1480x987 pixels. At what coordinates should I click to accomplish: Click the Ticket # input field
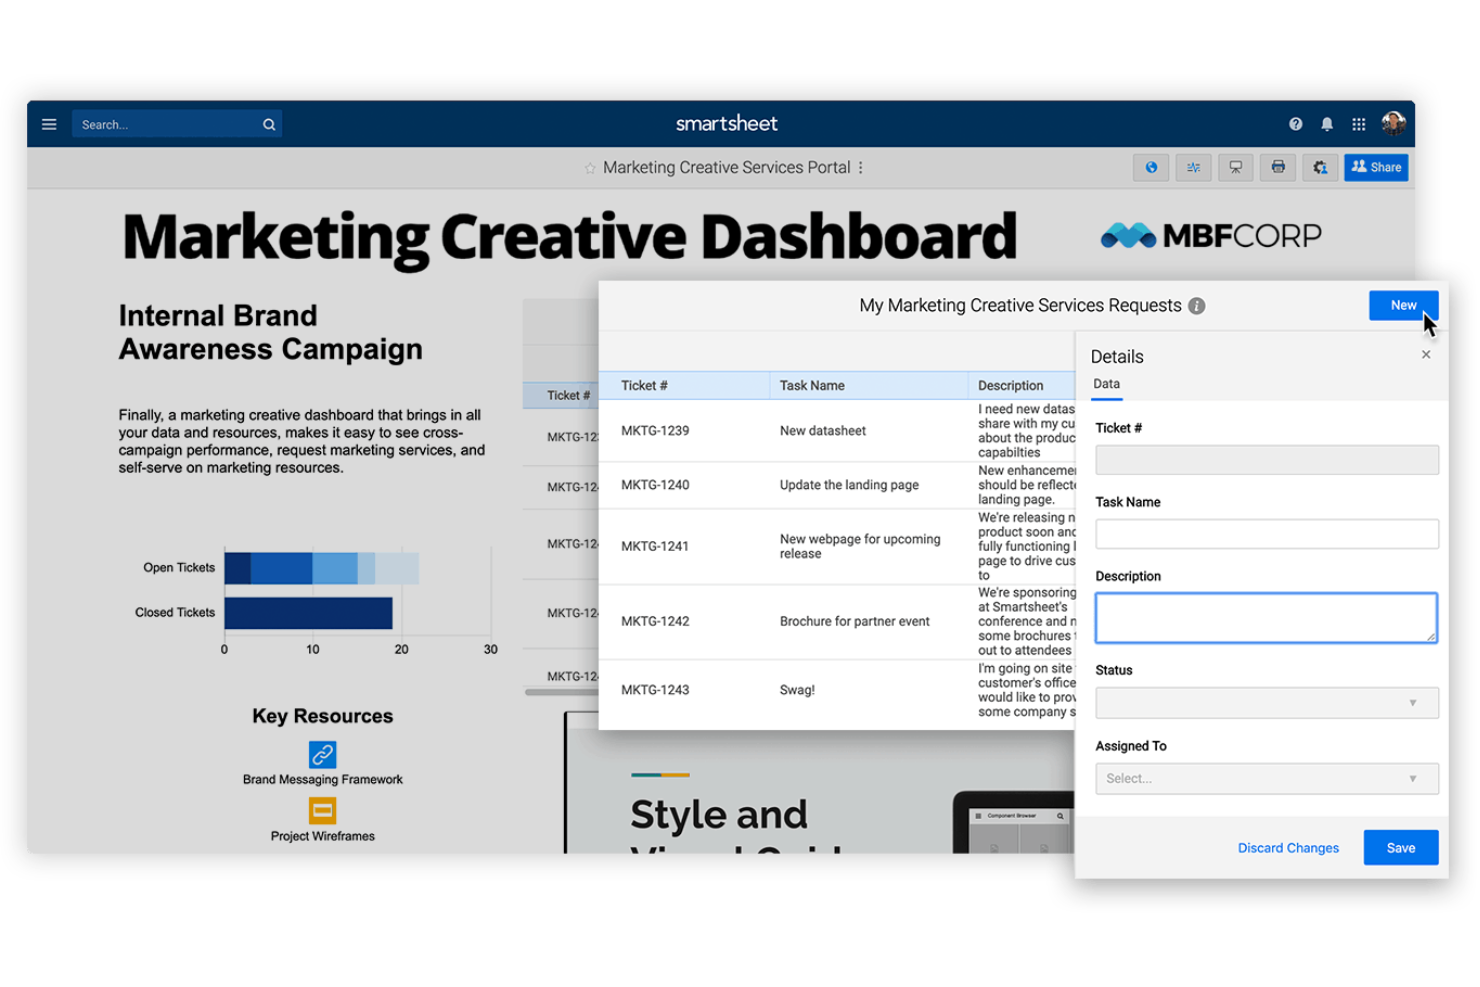click(1266, 460)
